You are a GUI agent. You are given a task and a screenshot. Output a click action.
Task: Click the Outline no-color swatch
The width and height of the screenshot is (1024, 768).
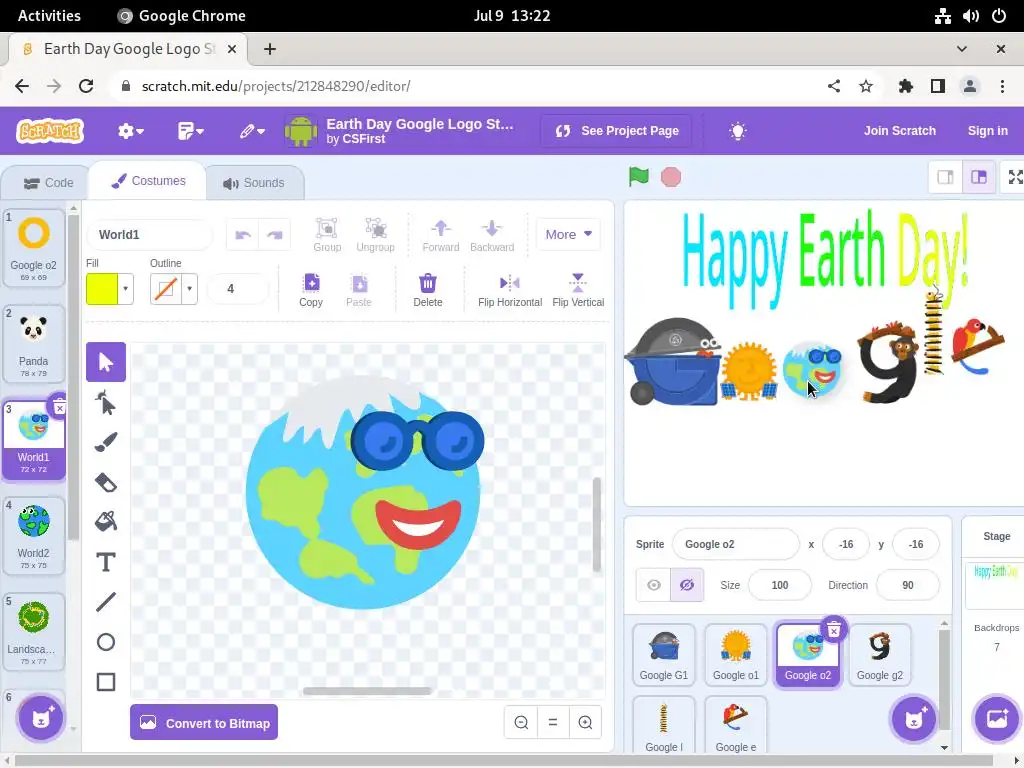(166, 289)
